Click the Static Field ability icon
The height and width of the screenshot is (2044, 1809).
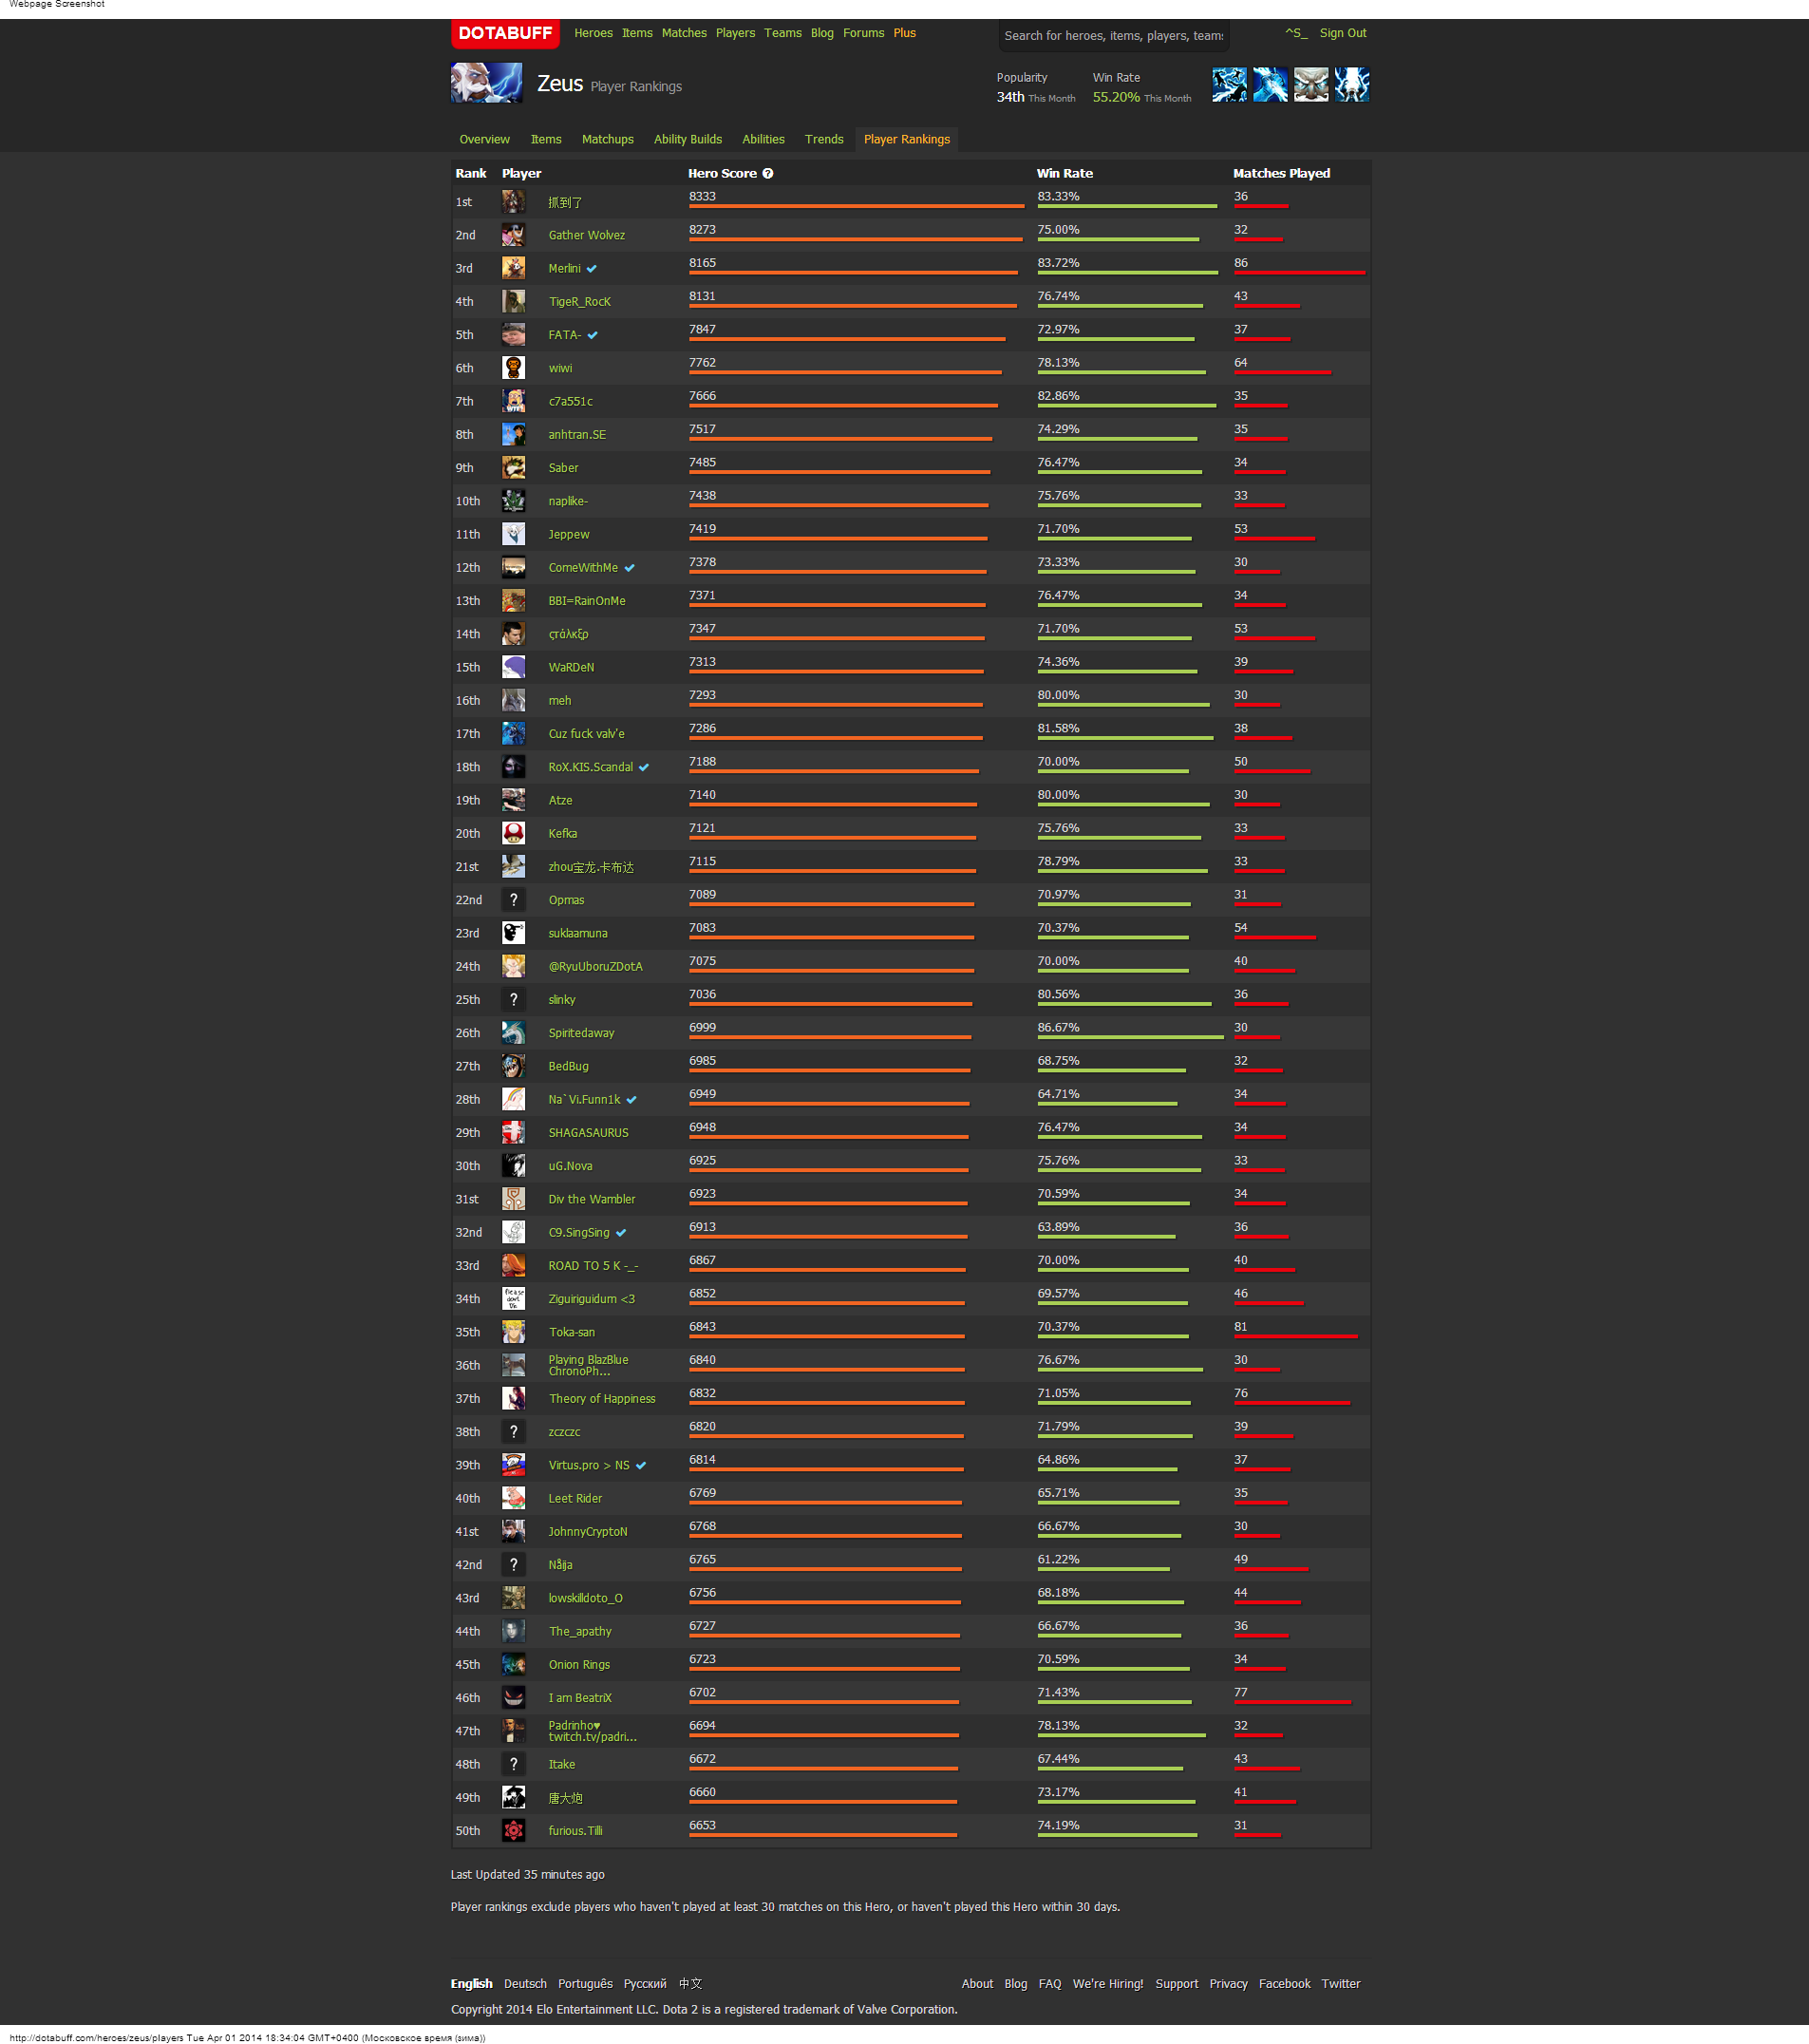[x=1311, y=85]
